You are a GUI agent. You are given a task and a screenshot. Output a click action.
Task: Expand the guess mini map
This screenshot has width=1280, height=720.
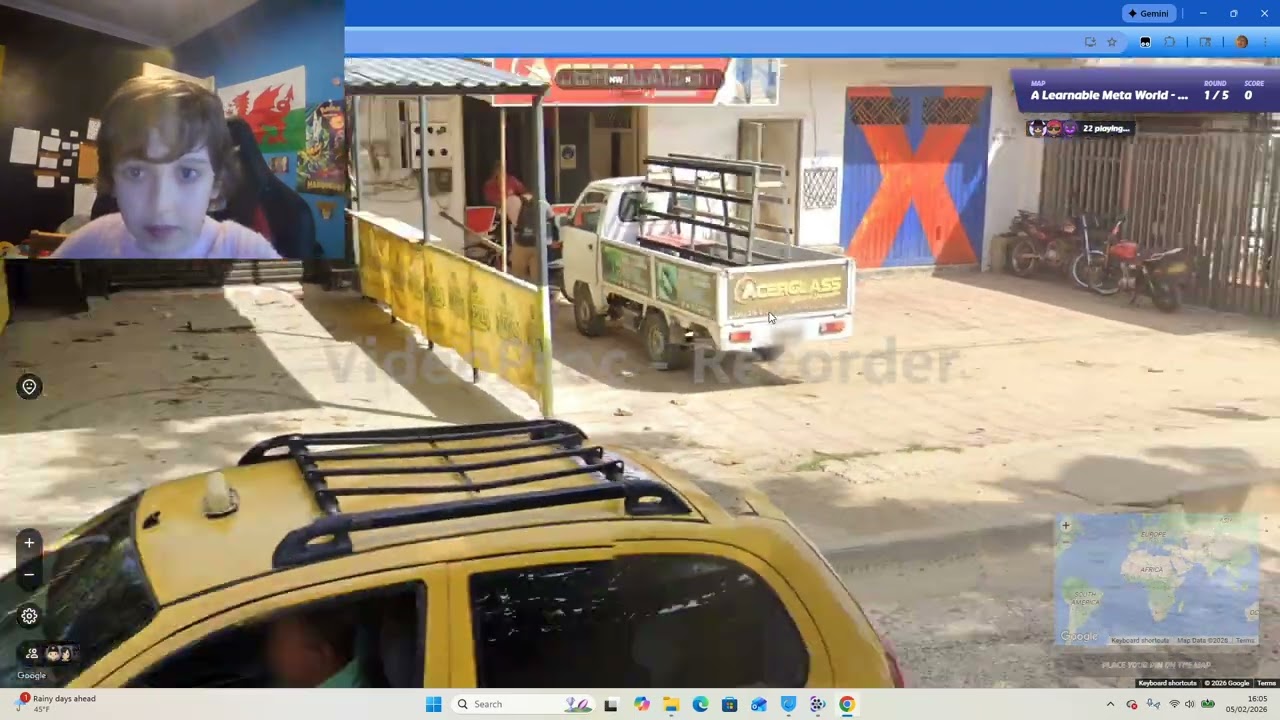(x=1157, y=580)
